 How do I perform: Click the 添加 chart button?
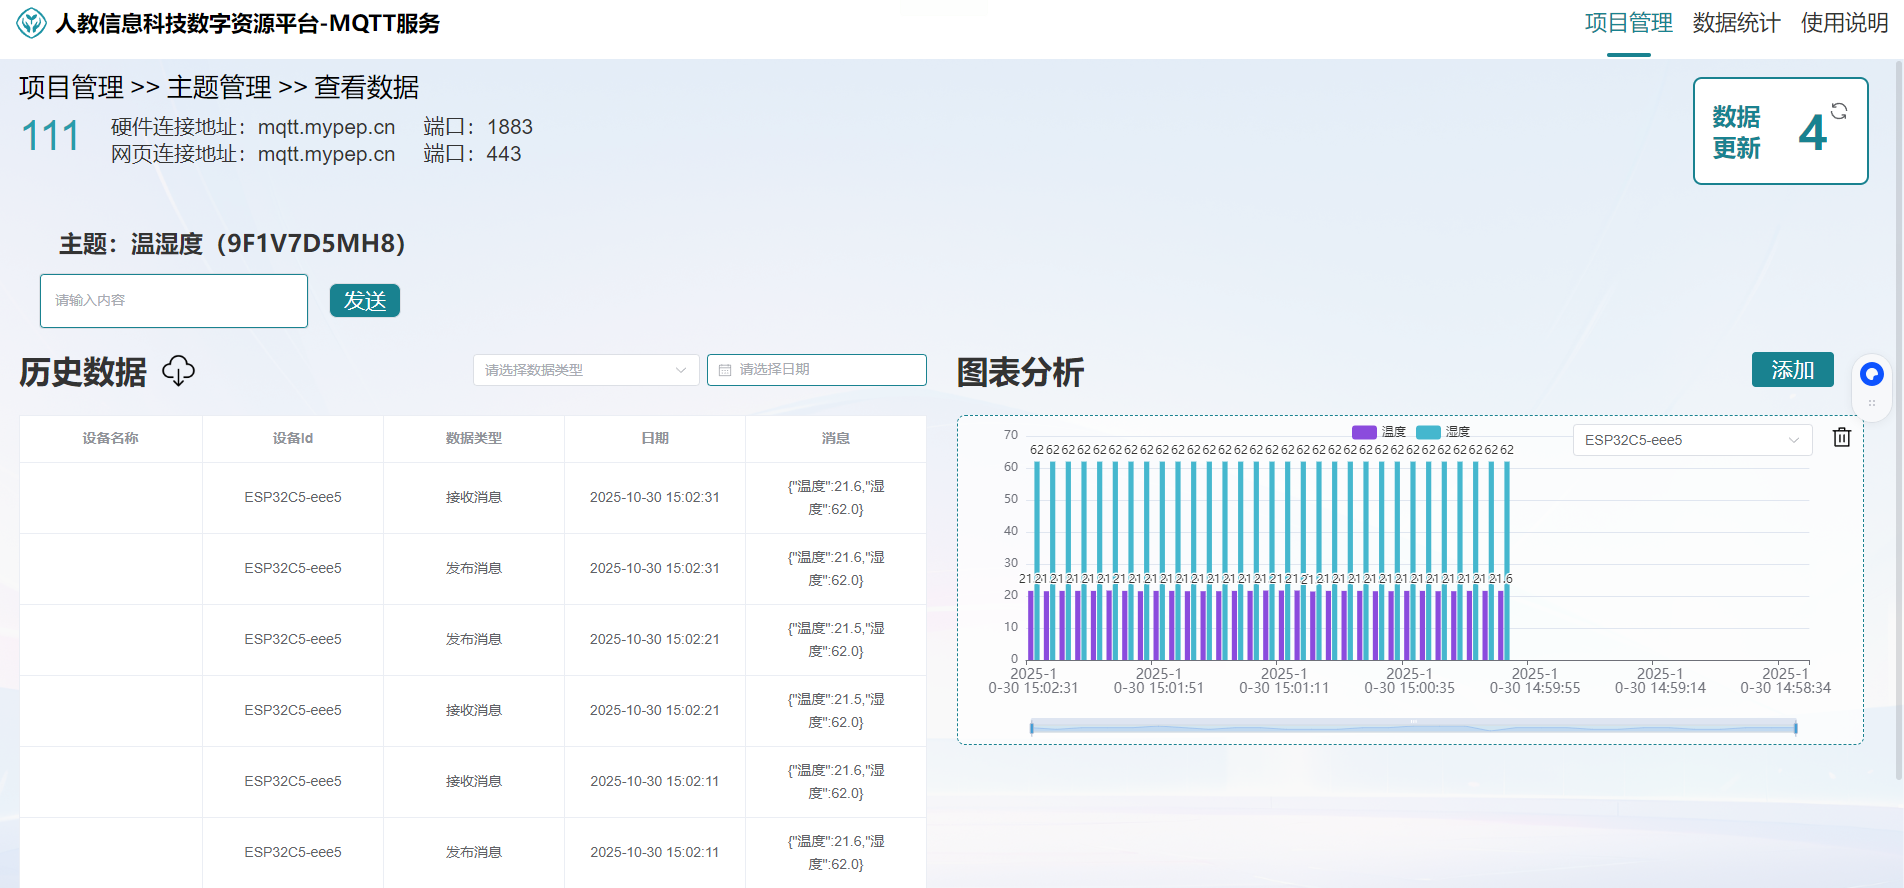pos(1793,370)
